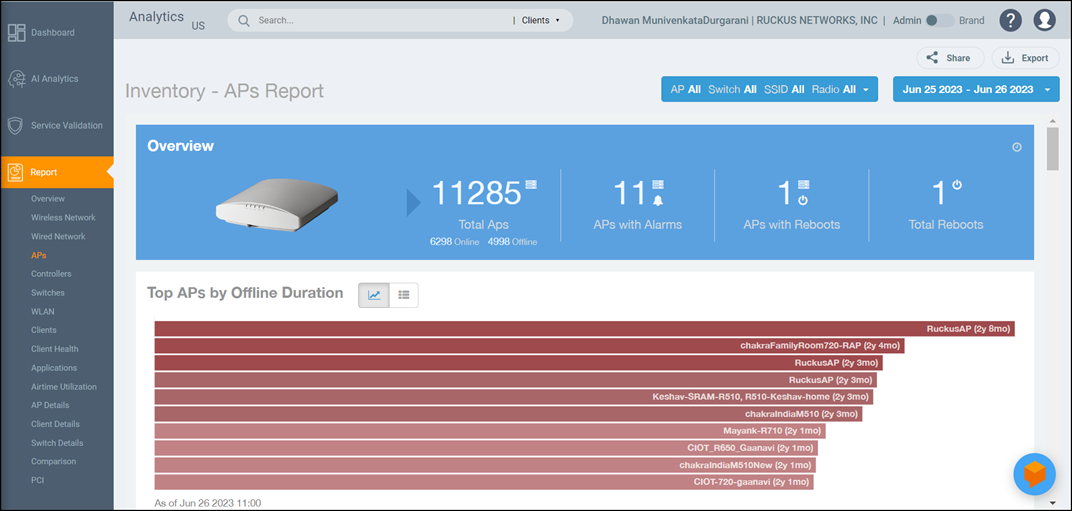Click the 6298 Online count text
This screenshot has height=511, width=1072.
454,241
